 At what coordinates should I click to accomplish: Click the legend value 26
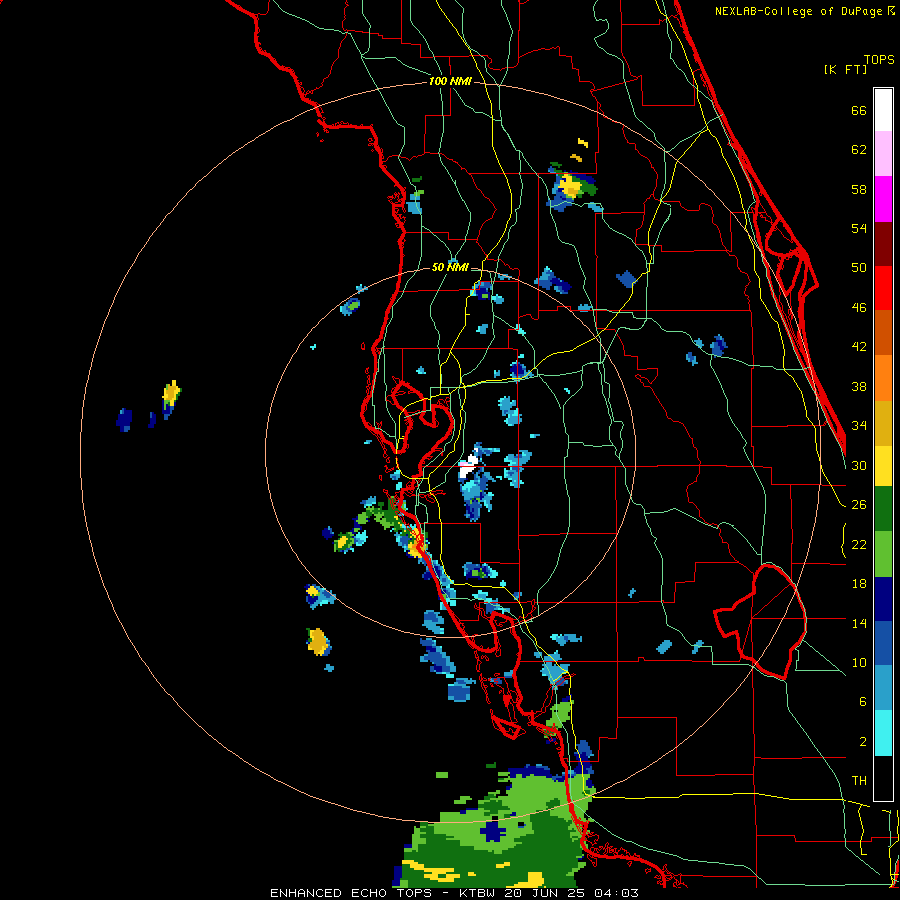pos(859,505)
